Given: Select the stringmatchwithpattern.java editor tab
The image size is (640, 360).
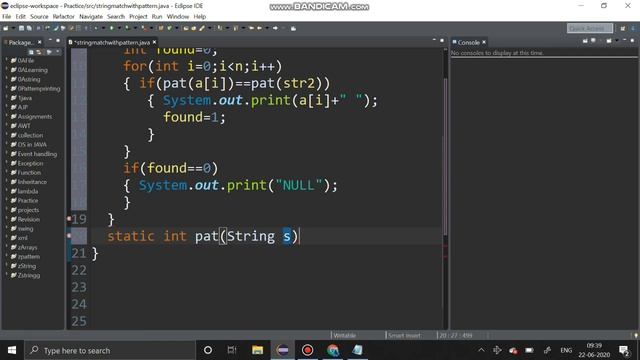Looking at the screenshot, I should point(112,42).
